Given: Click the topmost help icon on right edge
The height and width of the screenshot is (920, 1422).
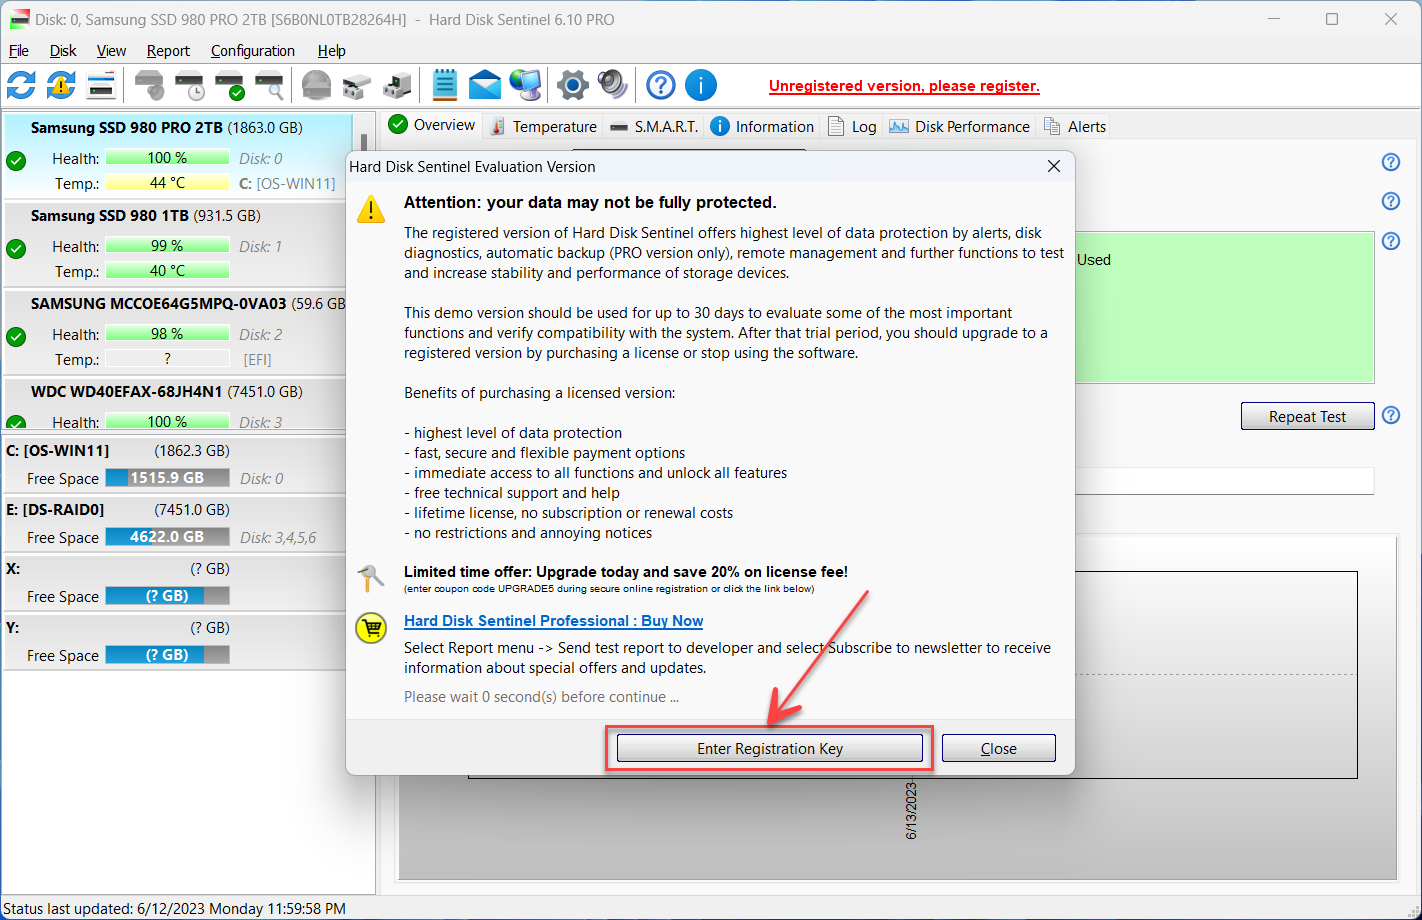Looking at the screenshot, I should [1391, 162].
